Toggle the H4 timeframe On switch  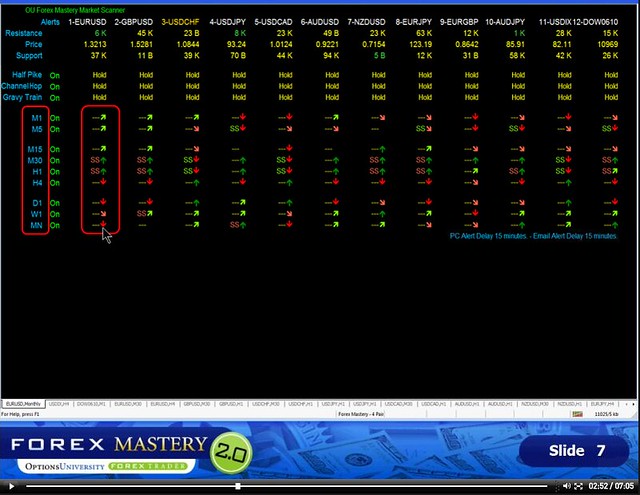55,183
